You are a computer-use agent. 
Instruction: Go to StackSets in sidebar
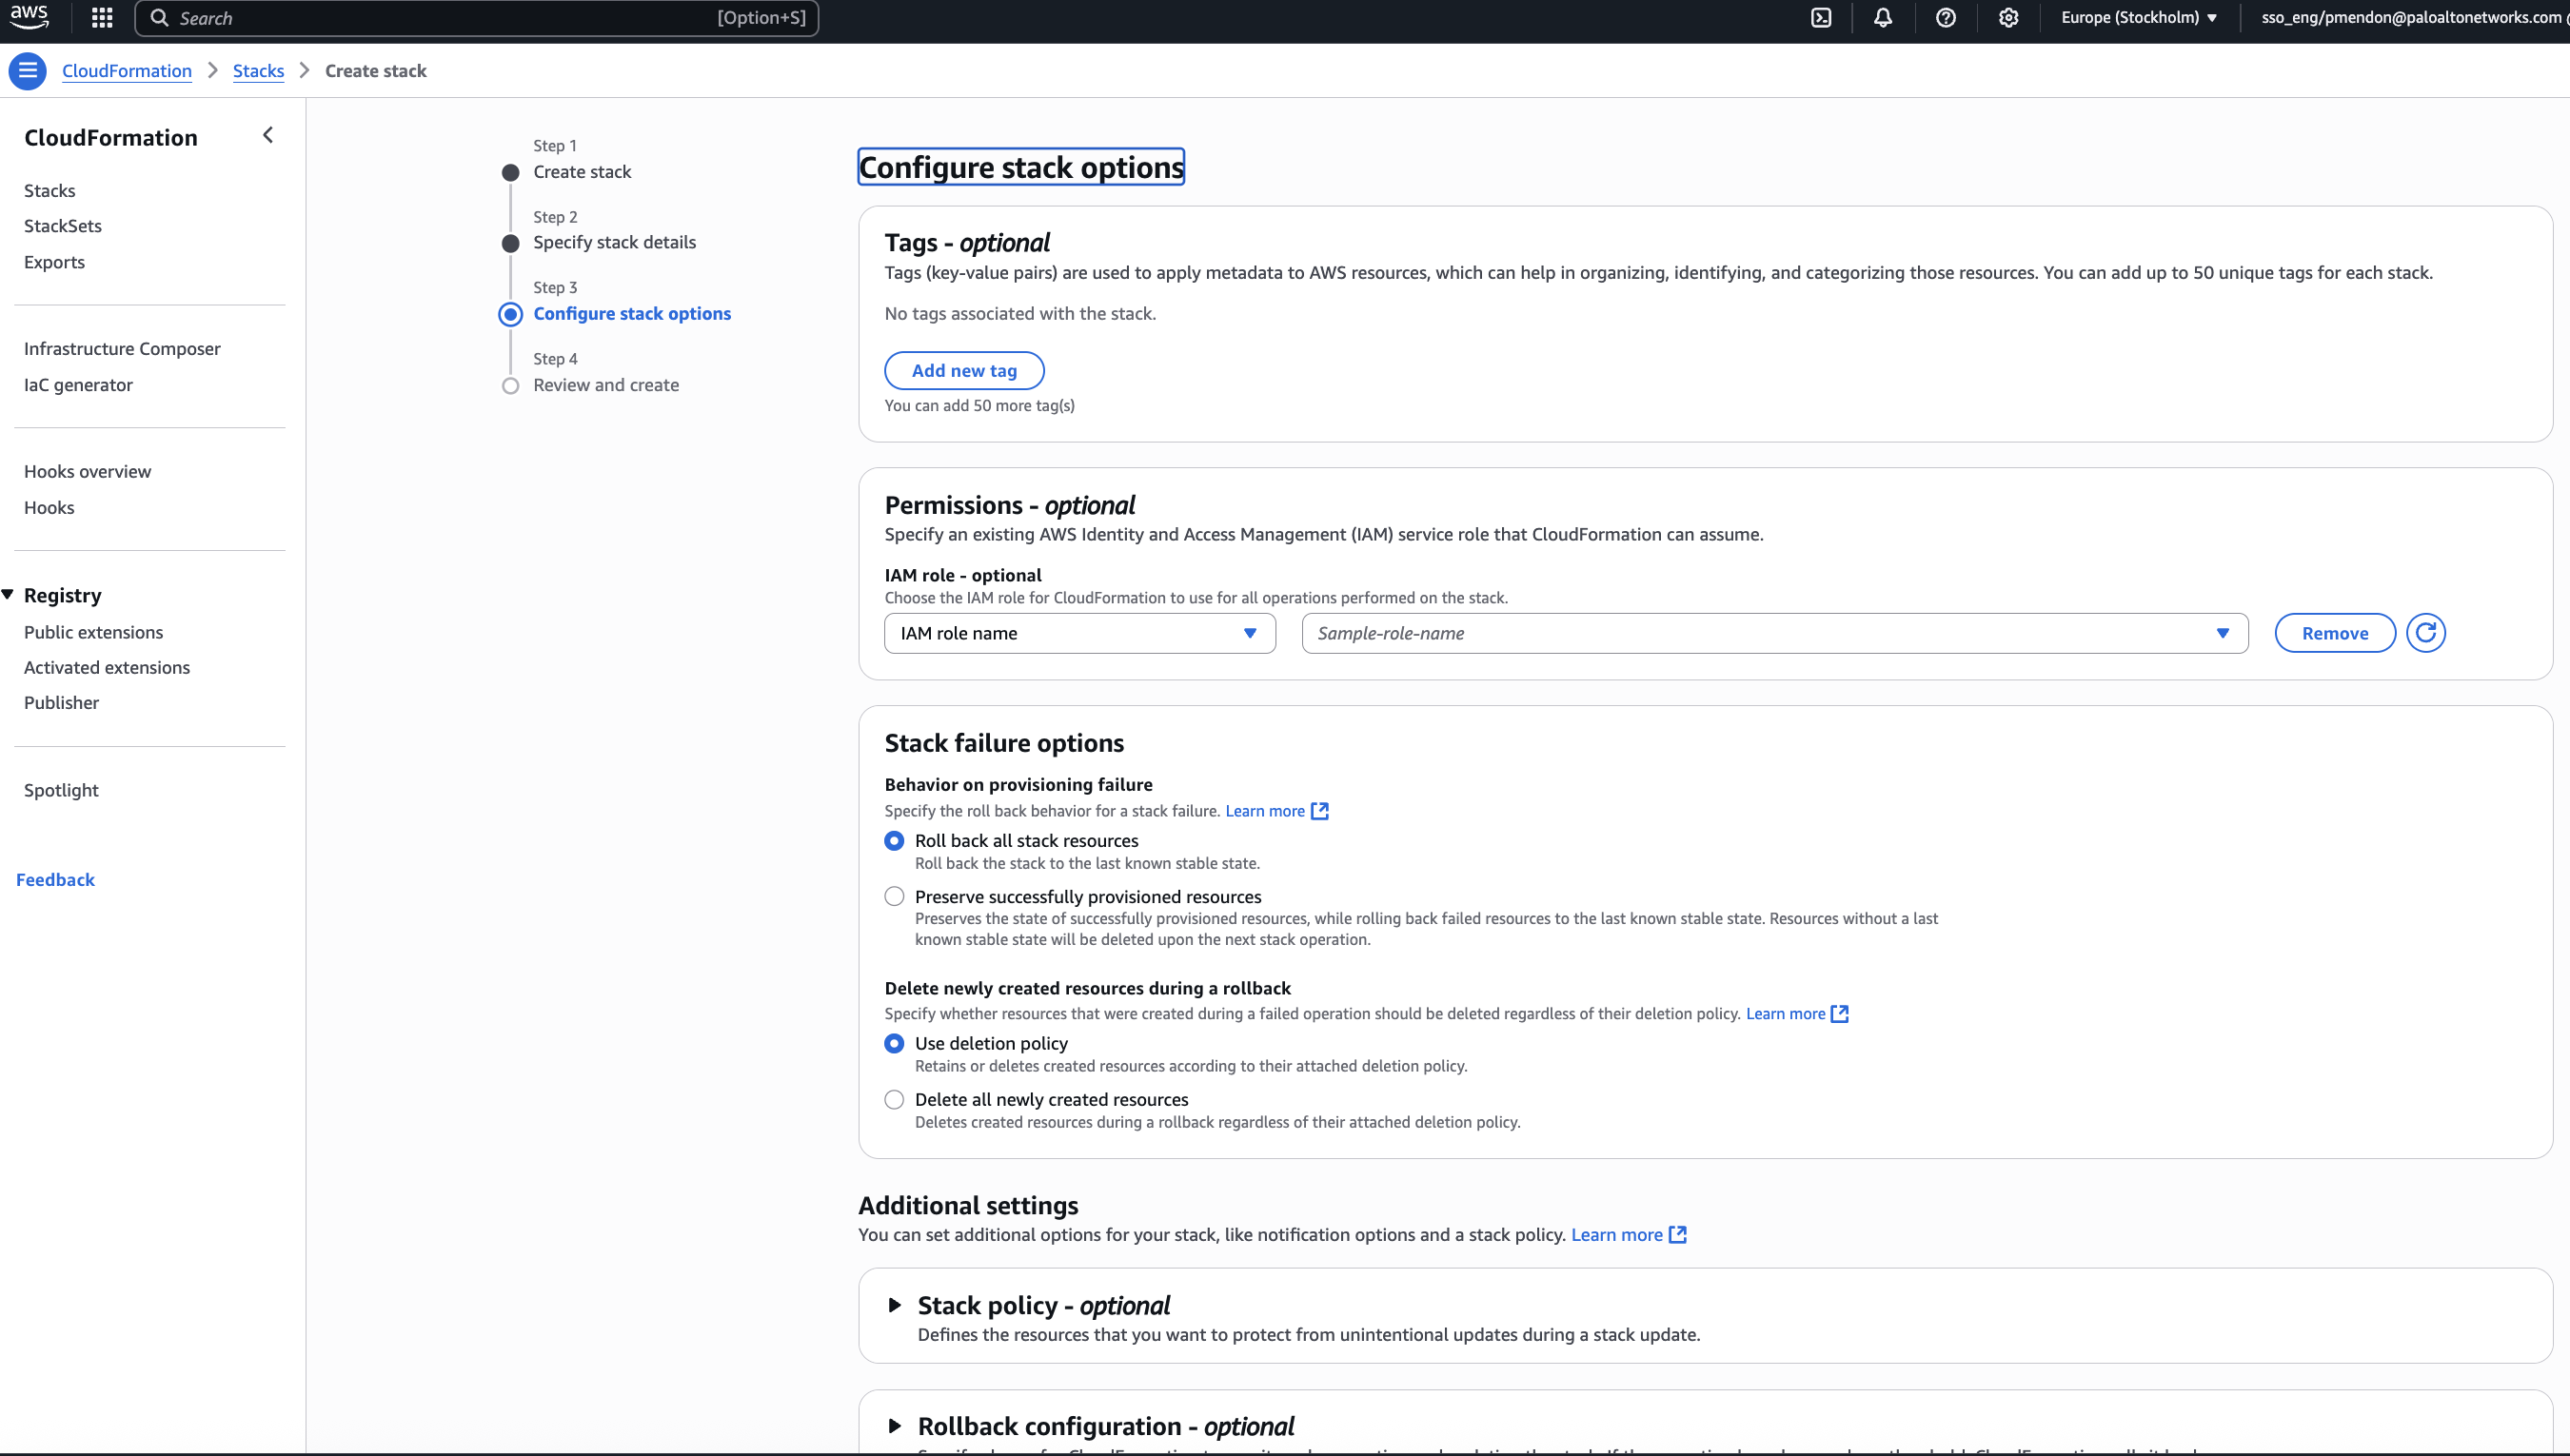63,226
